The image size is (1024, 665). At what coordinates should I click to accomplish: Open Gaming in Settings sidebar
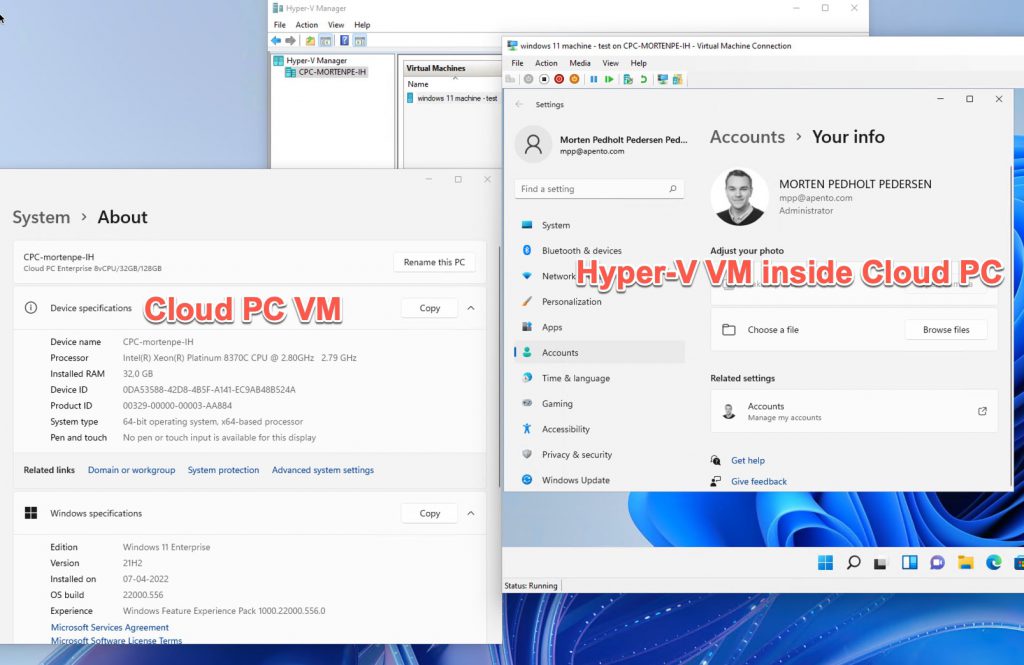(x=599, y=404)
